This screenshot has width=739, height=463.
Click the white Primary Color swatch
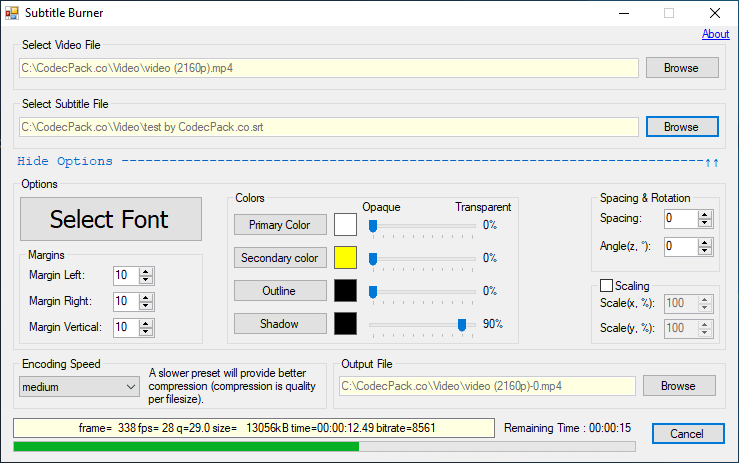point(346,225)
